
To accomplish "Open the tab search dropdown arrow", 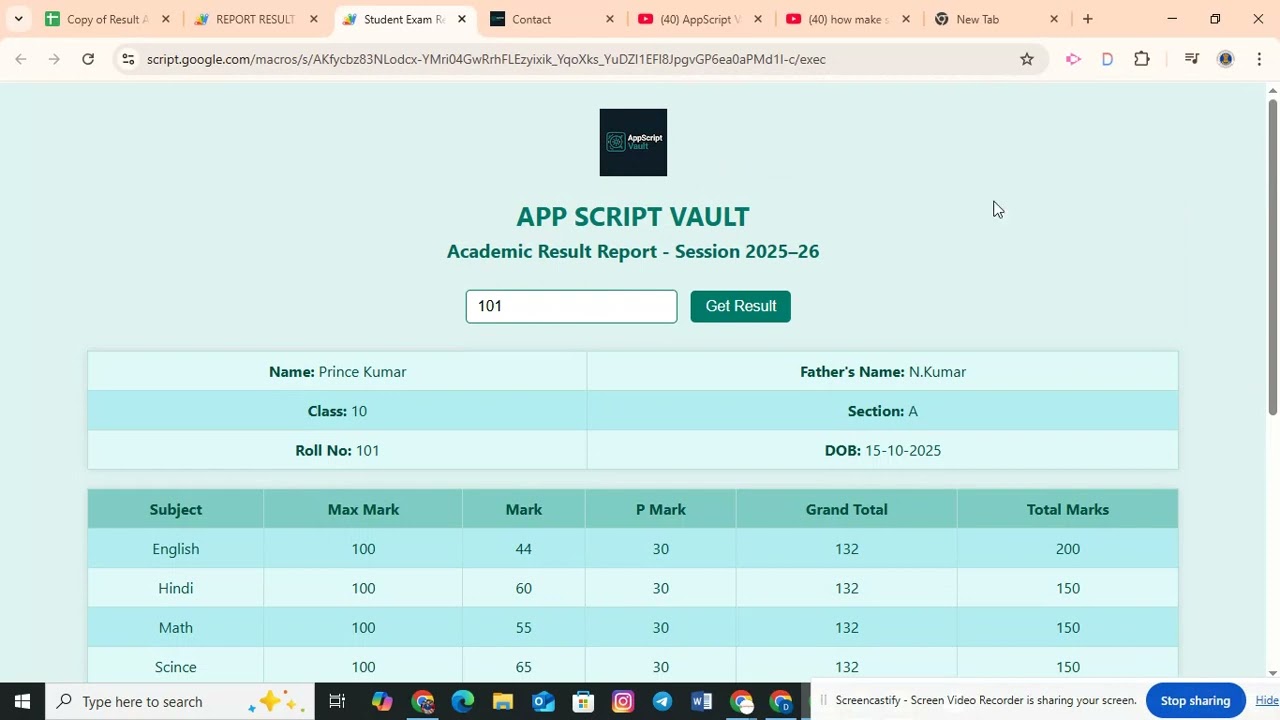I will [18, 19].
